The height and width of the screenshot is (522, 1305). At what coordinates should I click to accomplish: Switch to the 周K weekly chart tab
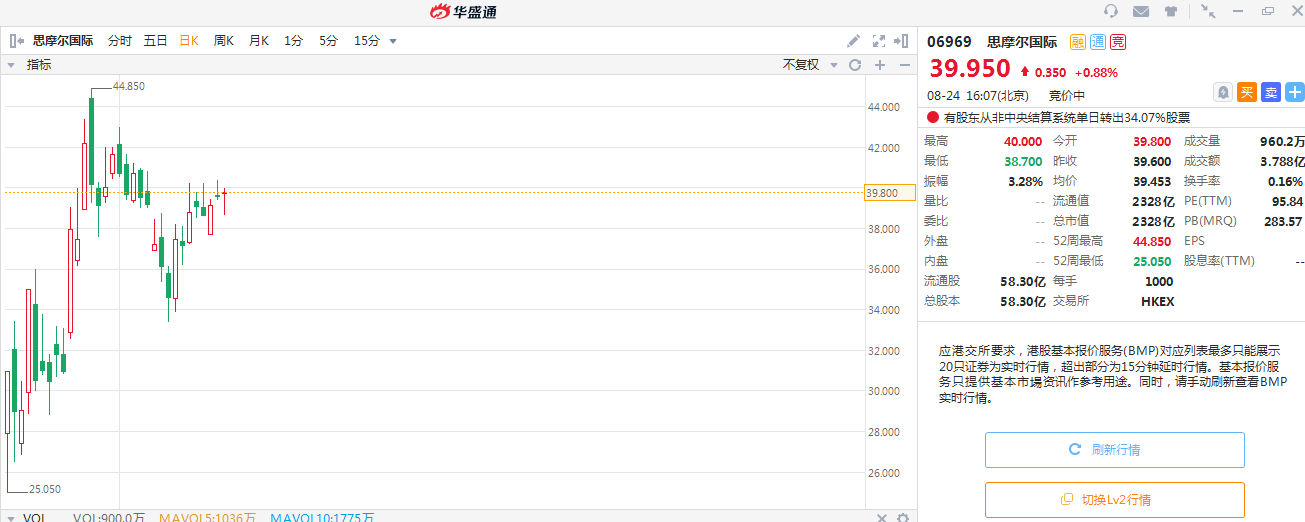[223, 41]
